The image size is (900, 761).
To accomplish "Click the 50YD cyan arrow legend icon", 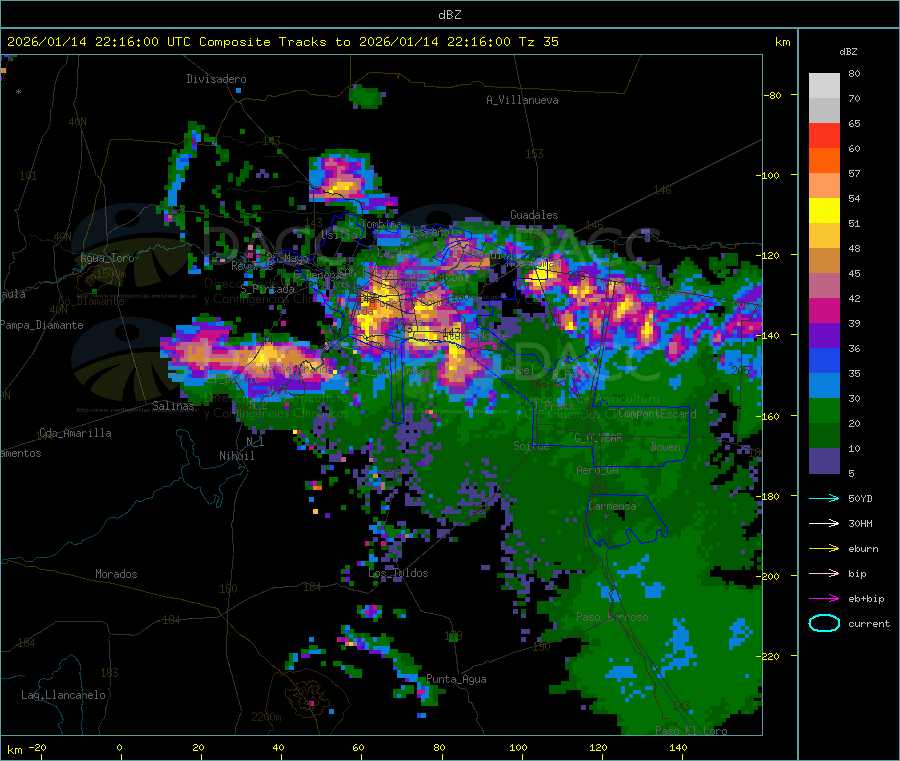I will (824, 498).
